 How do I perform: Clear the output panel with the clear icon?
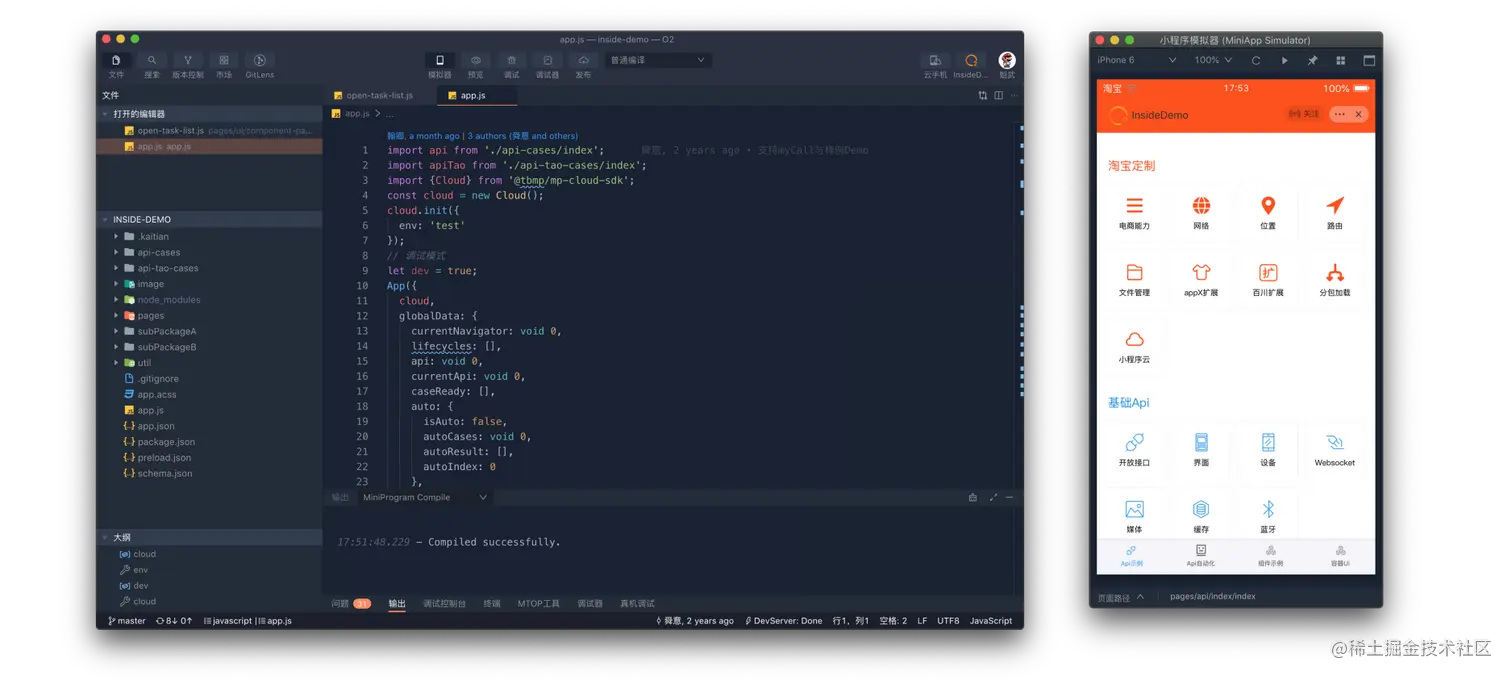[973, 497]
